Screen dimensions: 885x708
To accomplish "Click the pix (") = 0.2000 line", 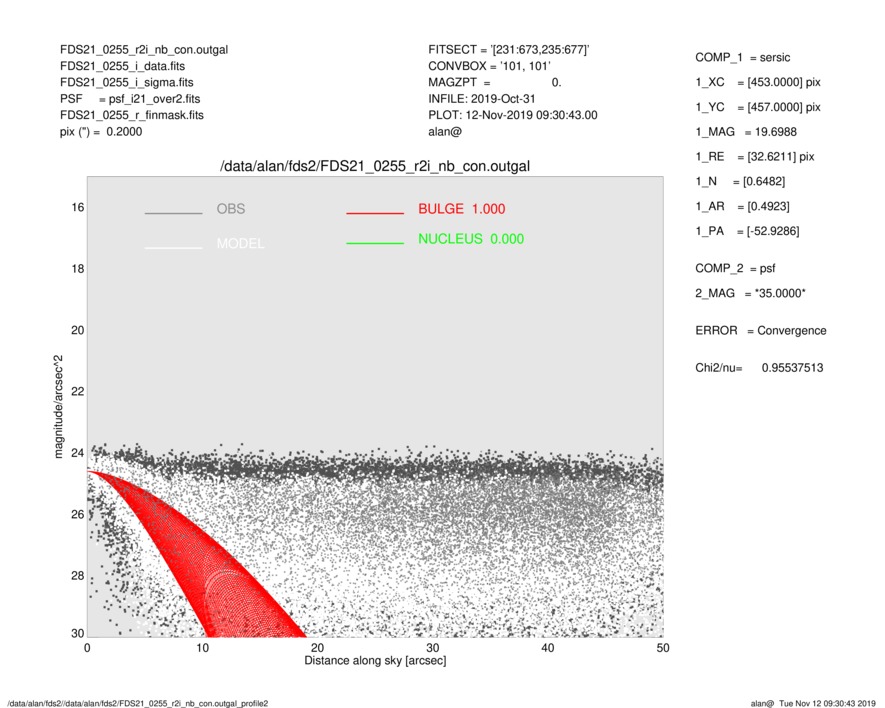I will coord(101,132).
